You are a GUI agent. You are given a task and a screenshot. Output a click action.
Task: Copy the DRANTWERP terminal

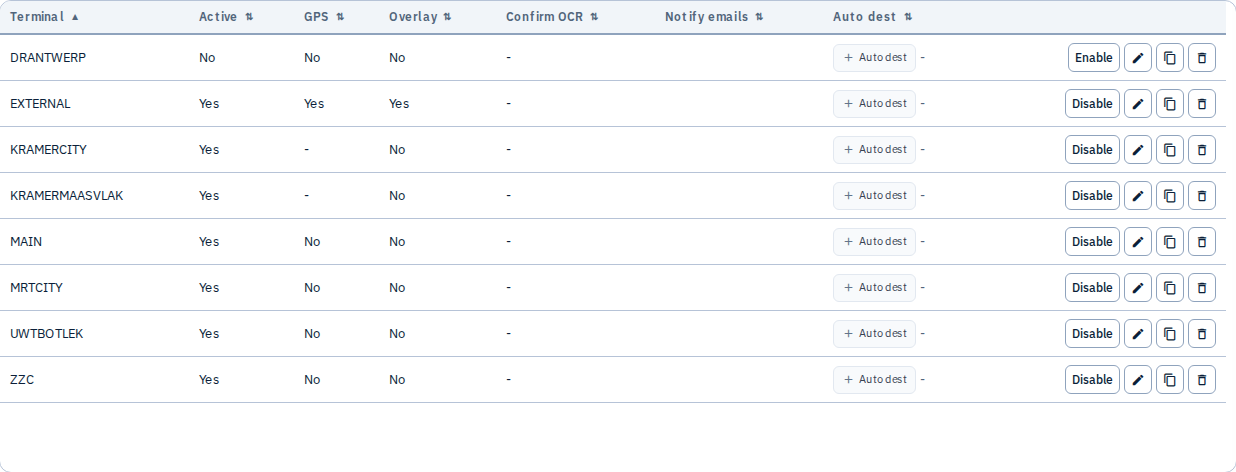1169,58
